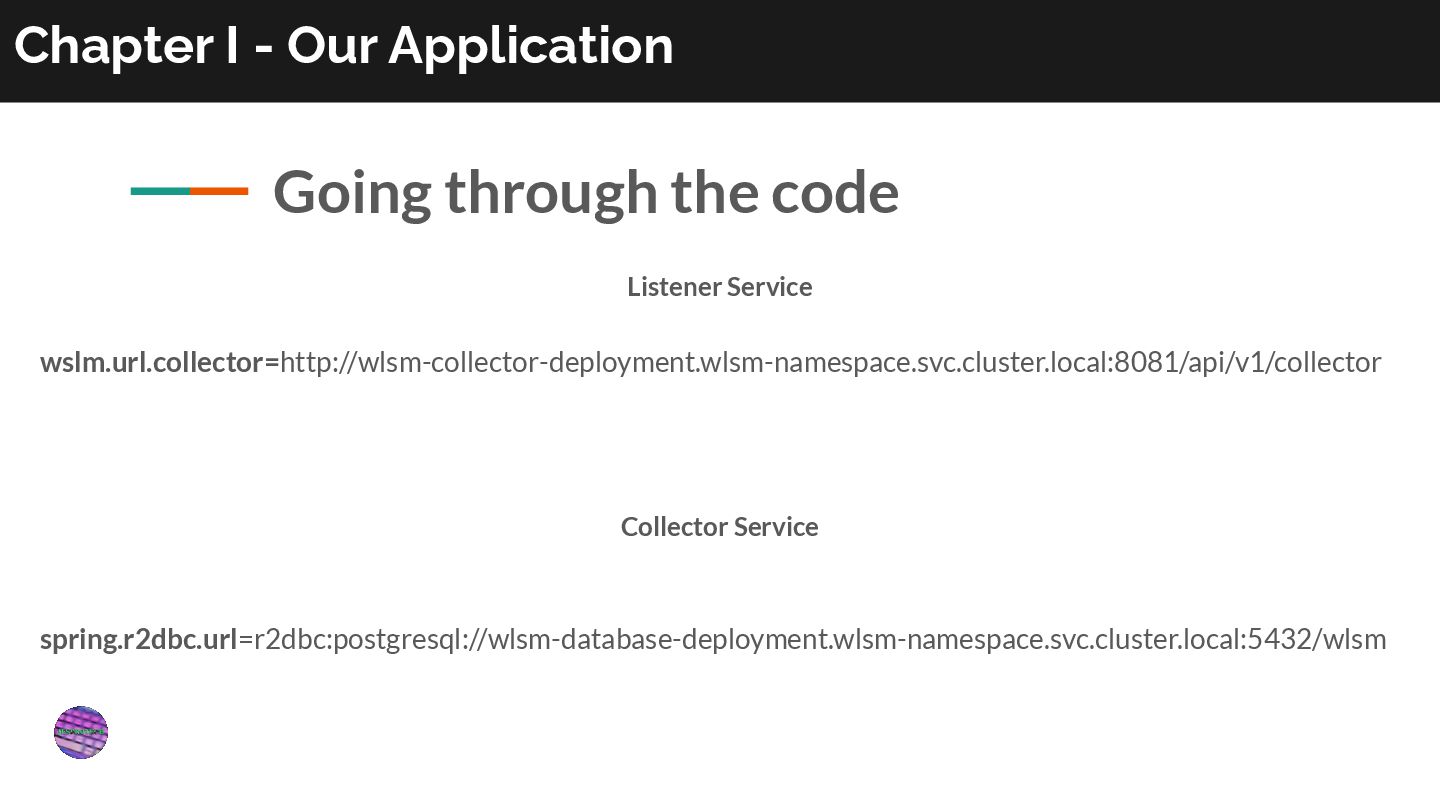Select the 'Going through the code' heading
Screen dimensions: 1440x810
pyautogui.click(x=585, y=191)
